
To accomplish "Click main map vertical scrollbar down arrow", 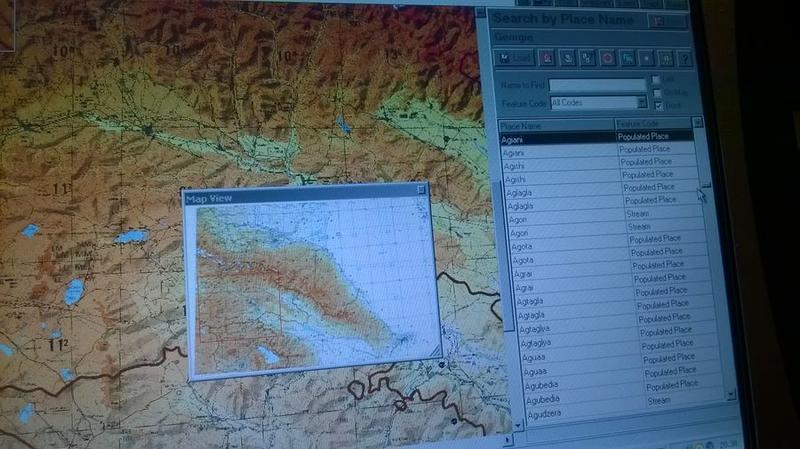I will click(x=519, y=425).
